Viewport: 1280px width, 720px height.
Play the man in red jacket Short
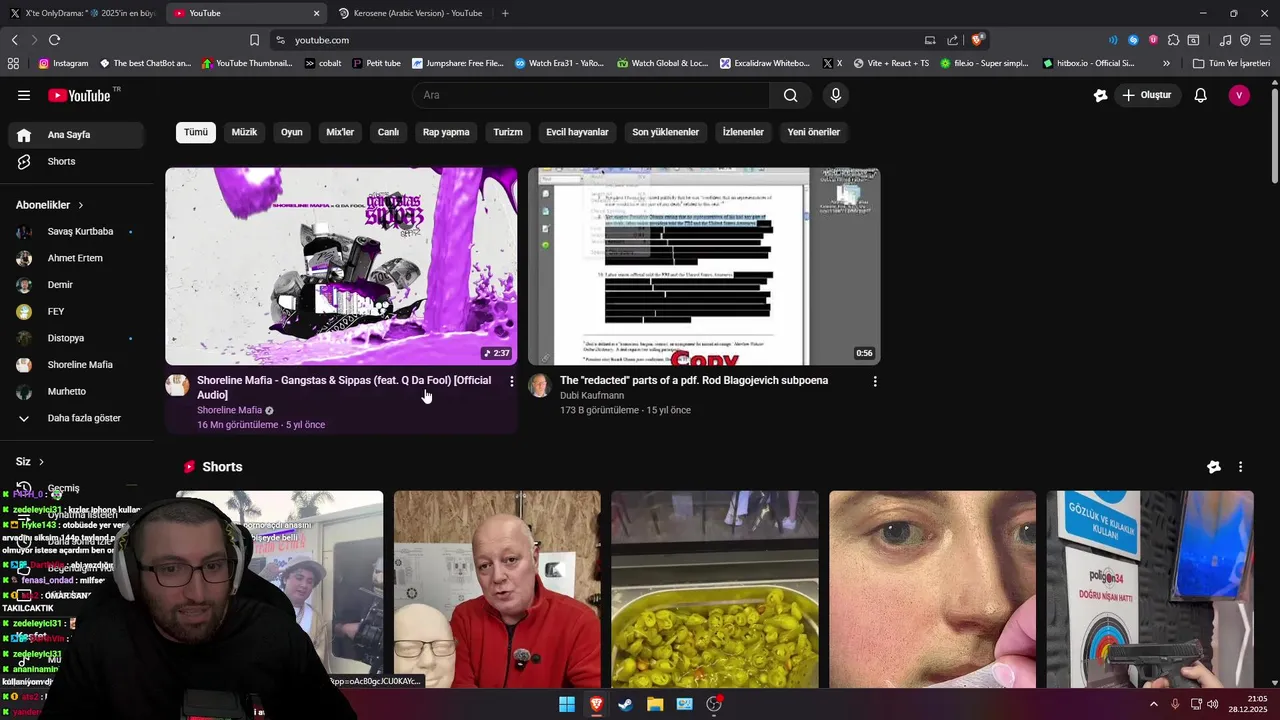(497, 589)
